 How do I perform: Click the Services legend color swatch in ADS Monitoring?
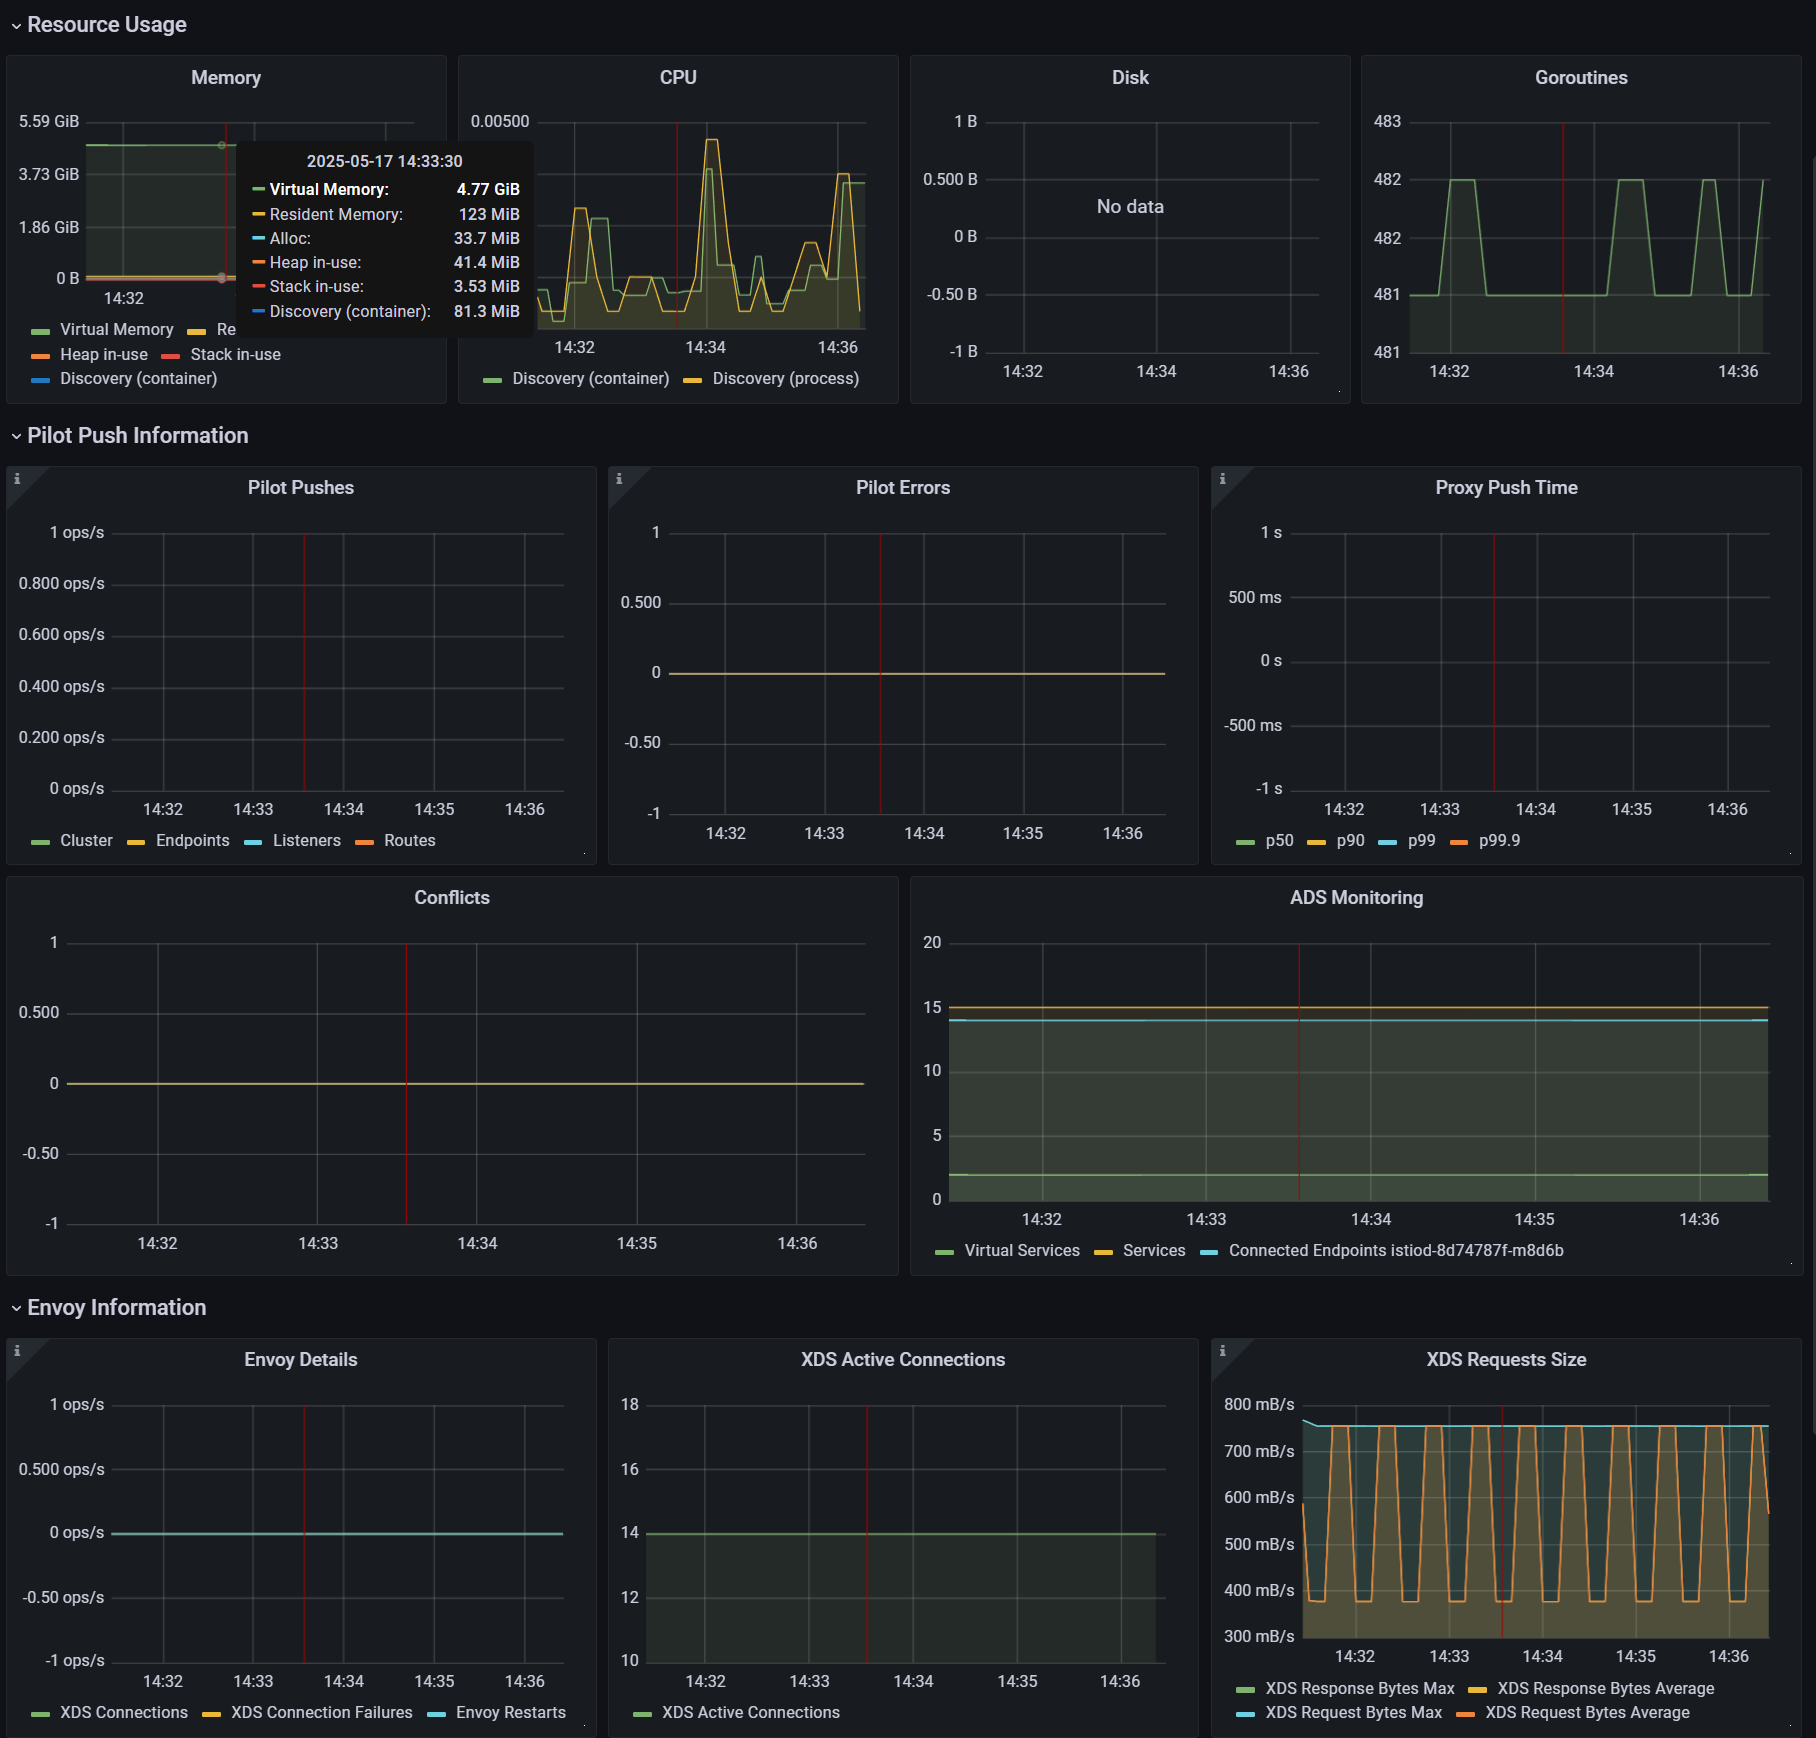point(1103,1252)
